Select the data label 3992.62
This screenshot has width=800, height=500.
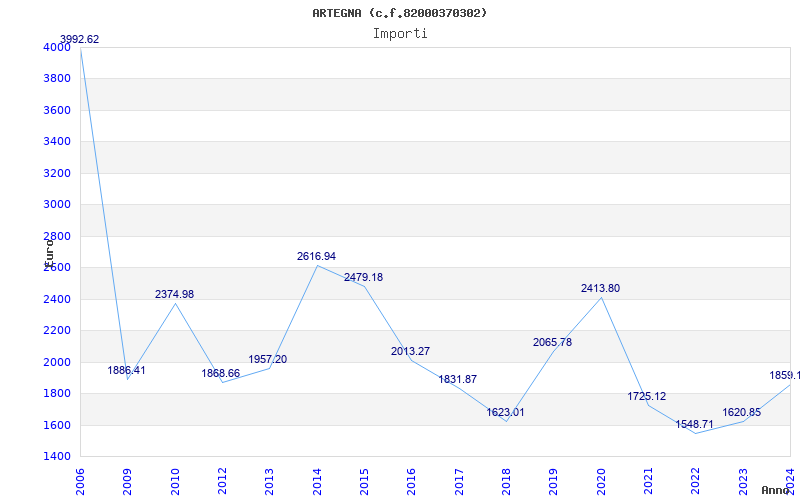coord(80,39)
